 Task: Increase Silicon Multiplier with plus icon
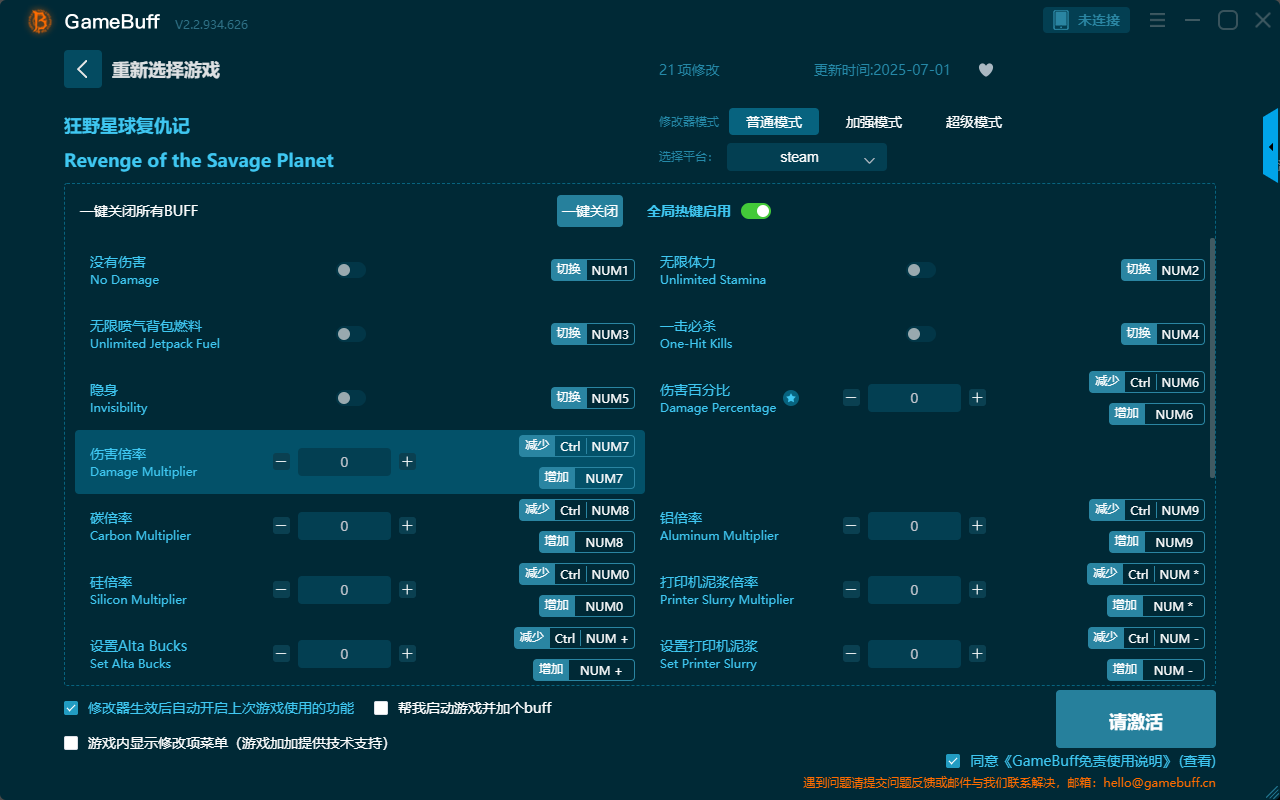(407, 590)
